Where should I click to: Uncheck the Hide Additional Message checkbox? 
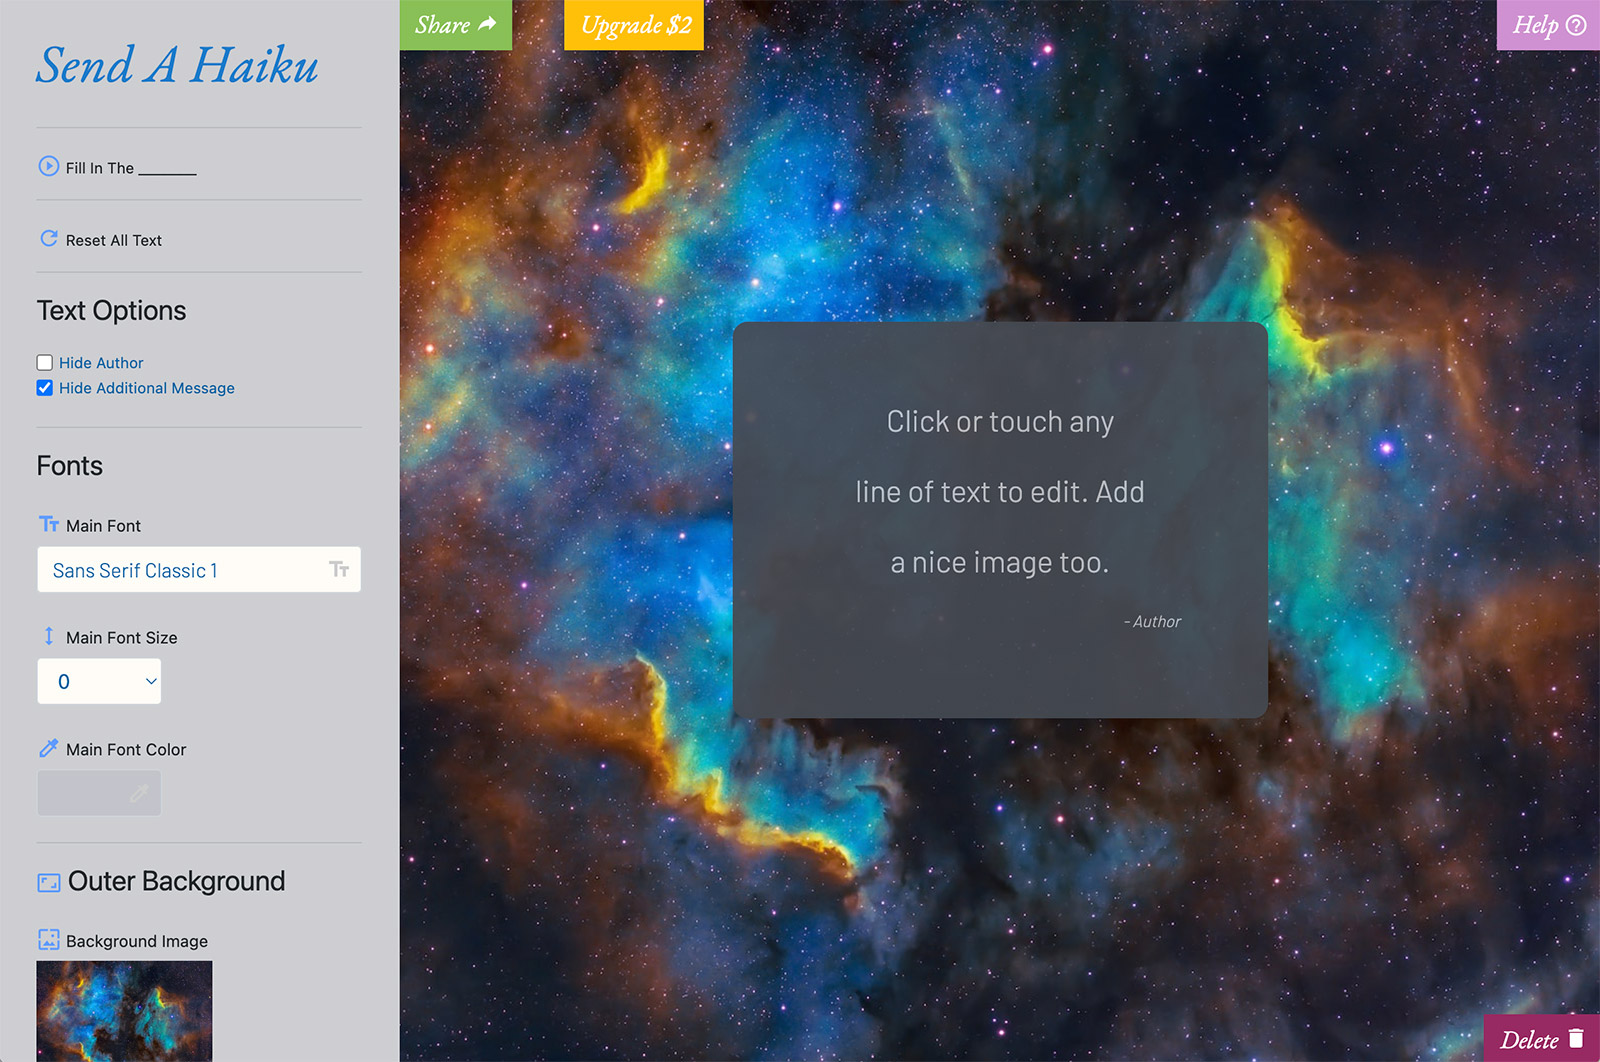coord(45,388)
